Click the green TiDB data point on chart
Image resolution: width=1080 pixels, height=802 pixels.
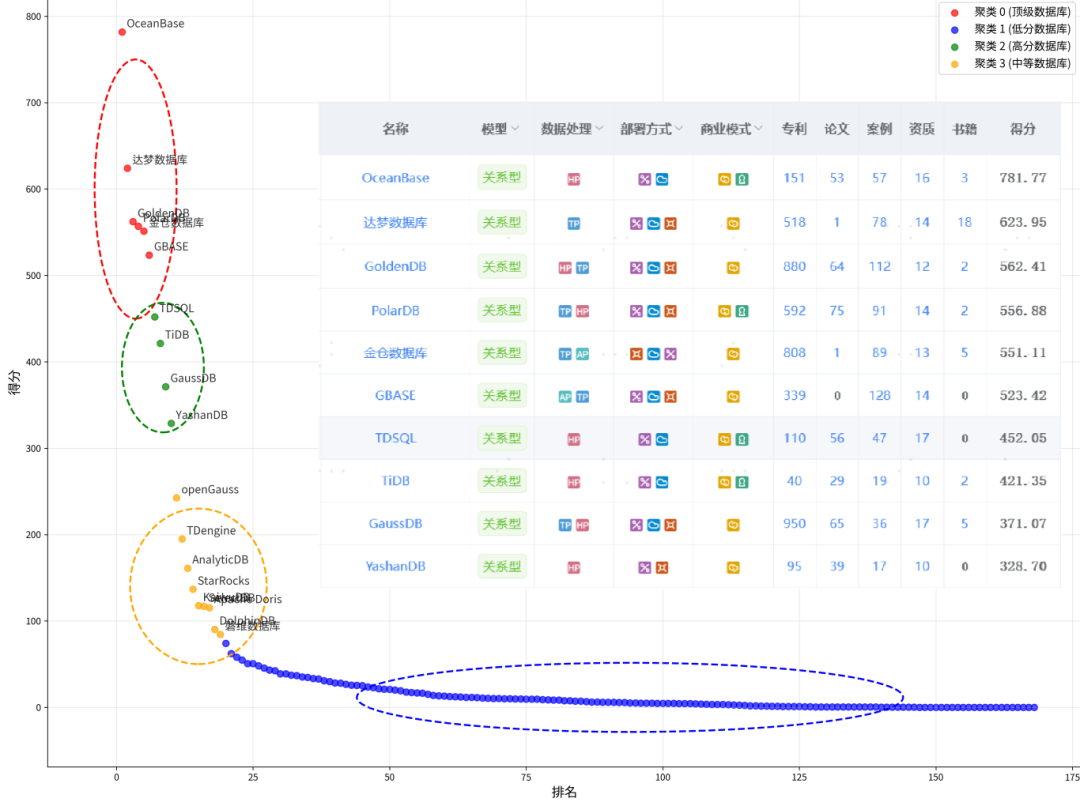pos(160,344)
